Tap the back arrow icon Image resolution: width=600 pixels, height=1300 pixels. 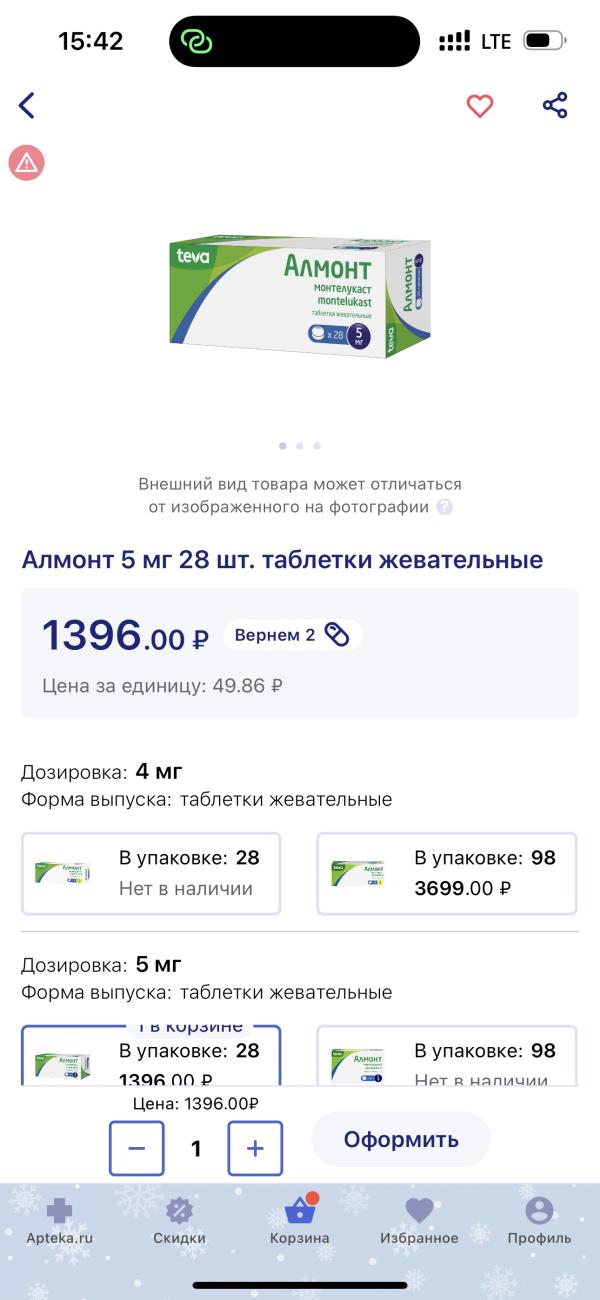coord(27,105)
